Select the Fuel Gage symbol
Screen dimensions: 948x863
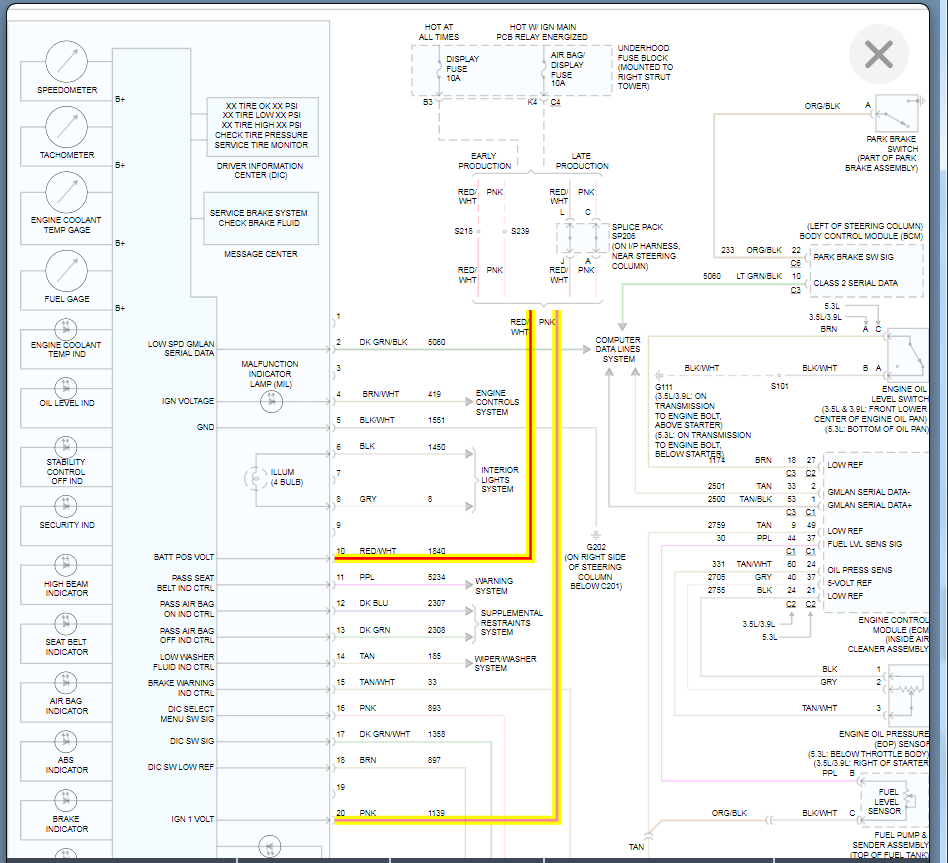(x=67, y=271)
